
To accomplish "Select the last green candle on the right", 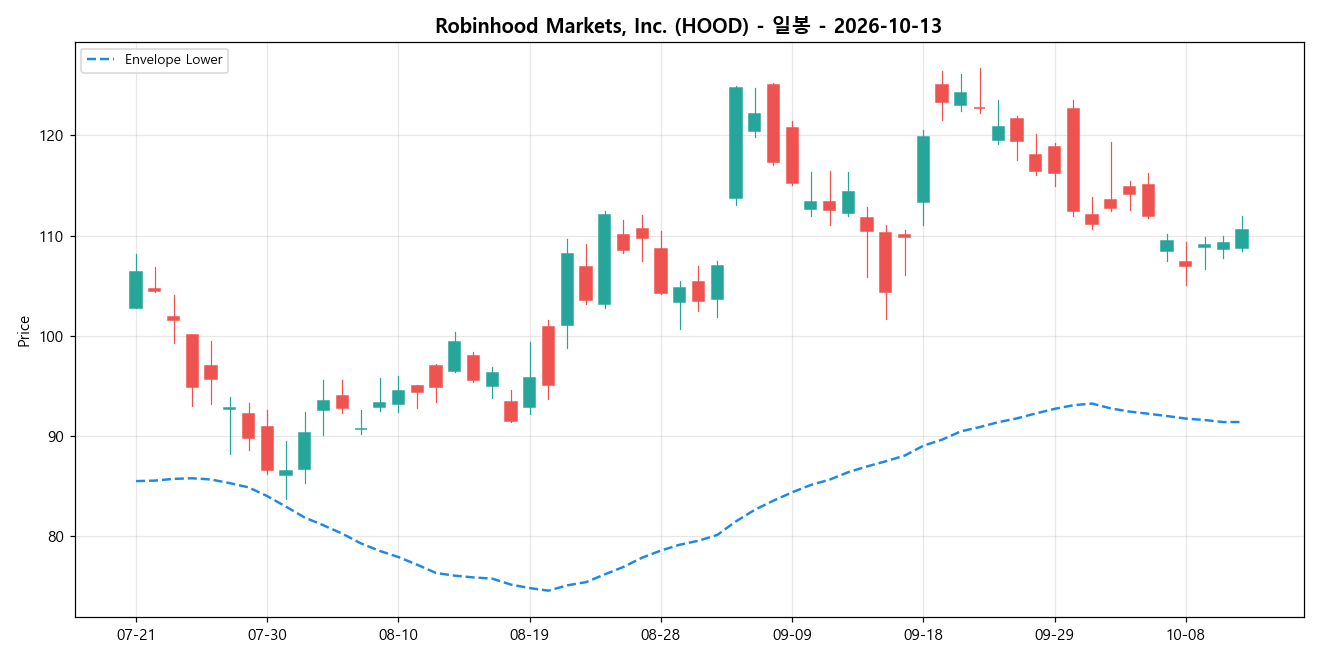I will pyautogui.click(x=1242, y=239).
